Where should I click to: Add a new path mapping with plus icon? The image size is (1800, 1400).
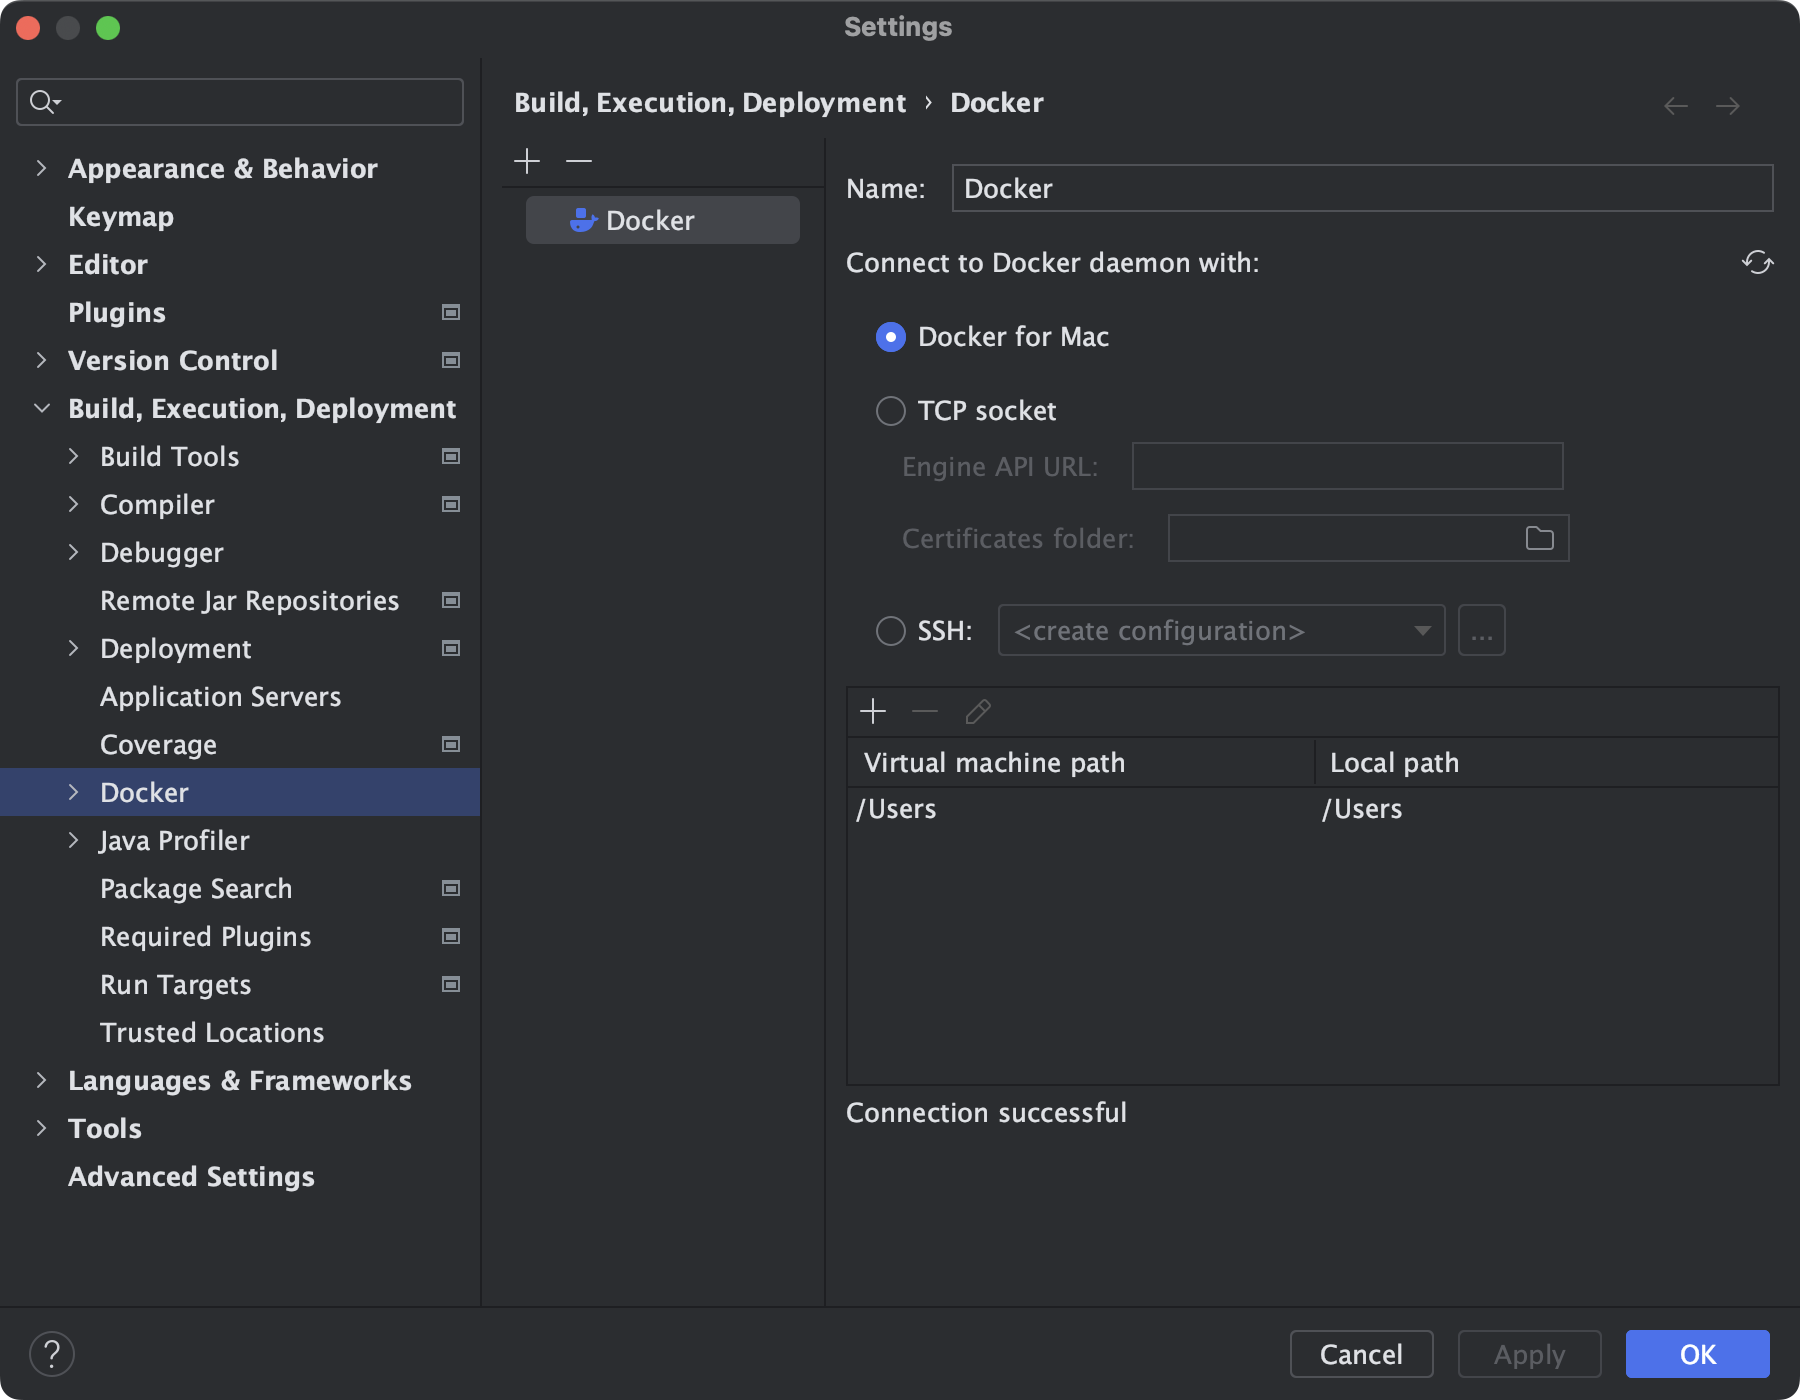[873, 711]
